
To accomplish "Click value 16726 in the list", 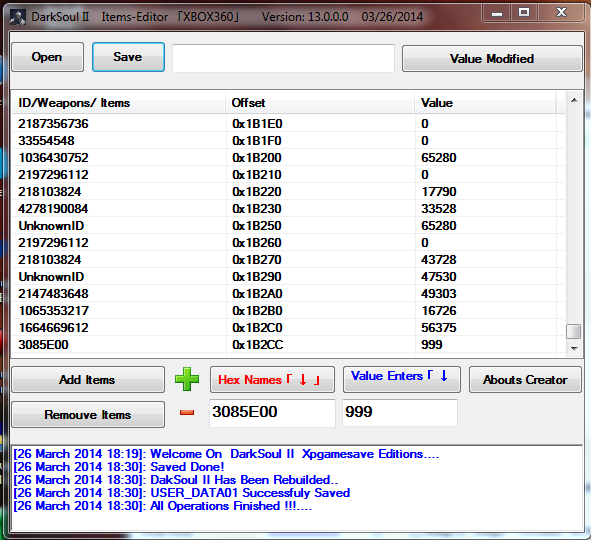I will click(439, 311).
